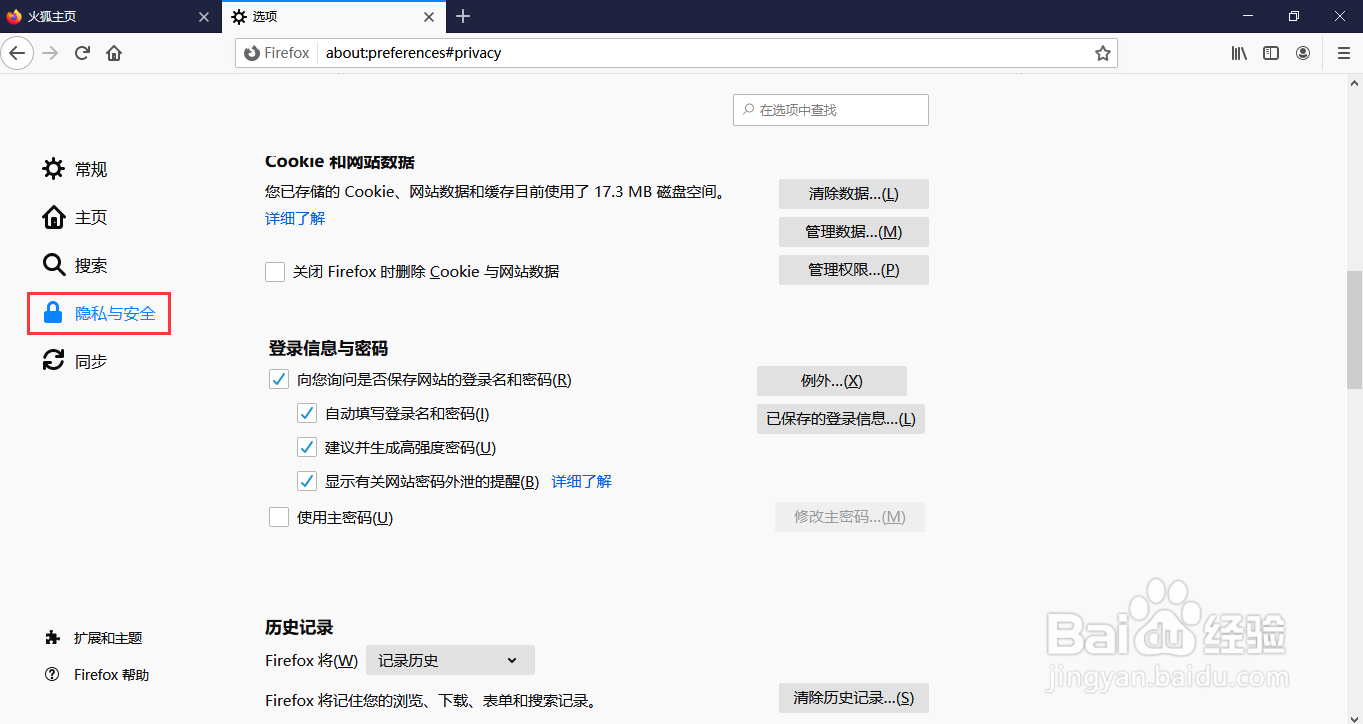Uncheck 自动填写登录名和密码
1363x724 pixels.
[x=307, y=414]
